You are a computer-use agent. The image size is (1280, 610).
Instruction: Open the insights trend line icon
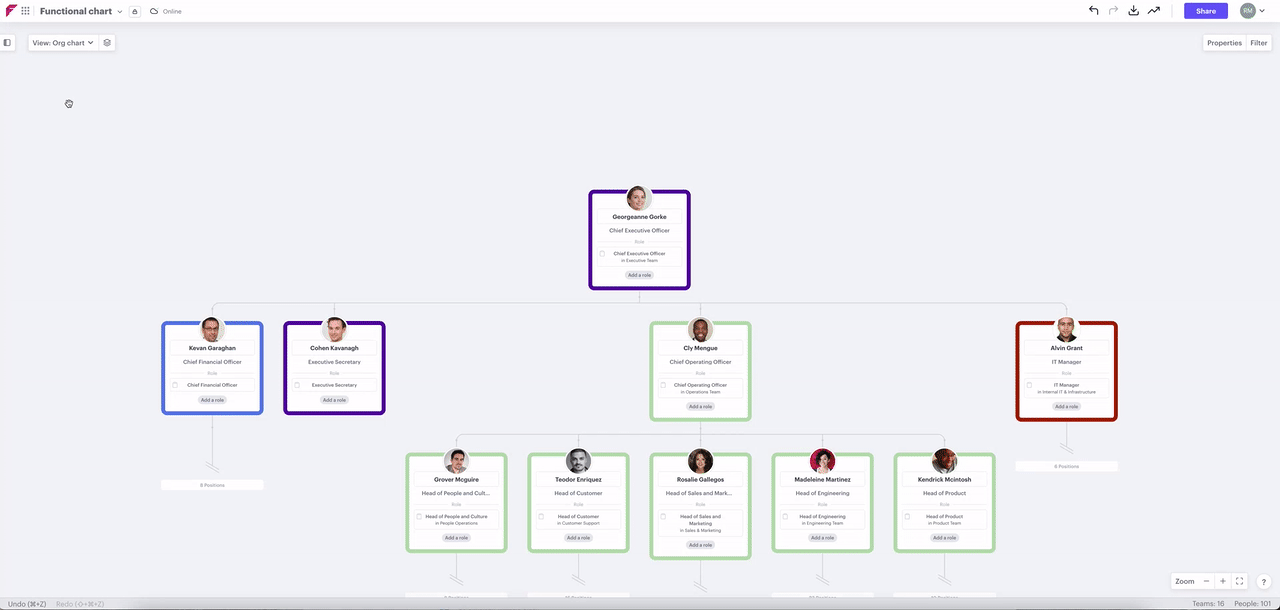1154,11
